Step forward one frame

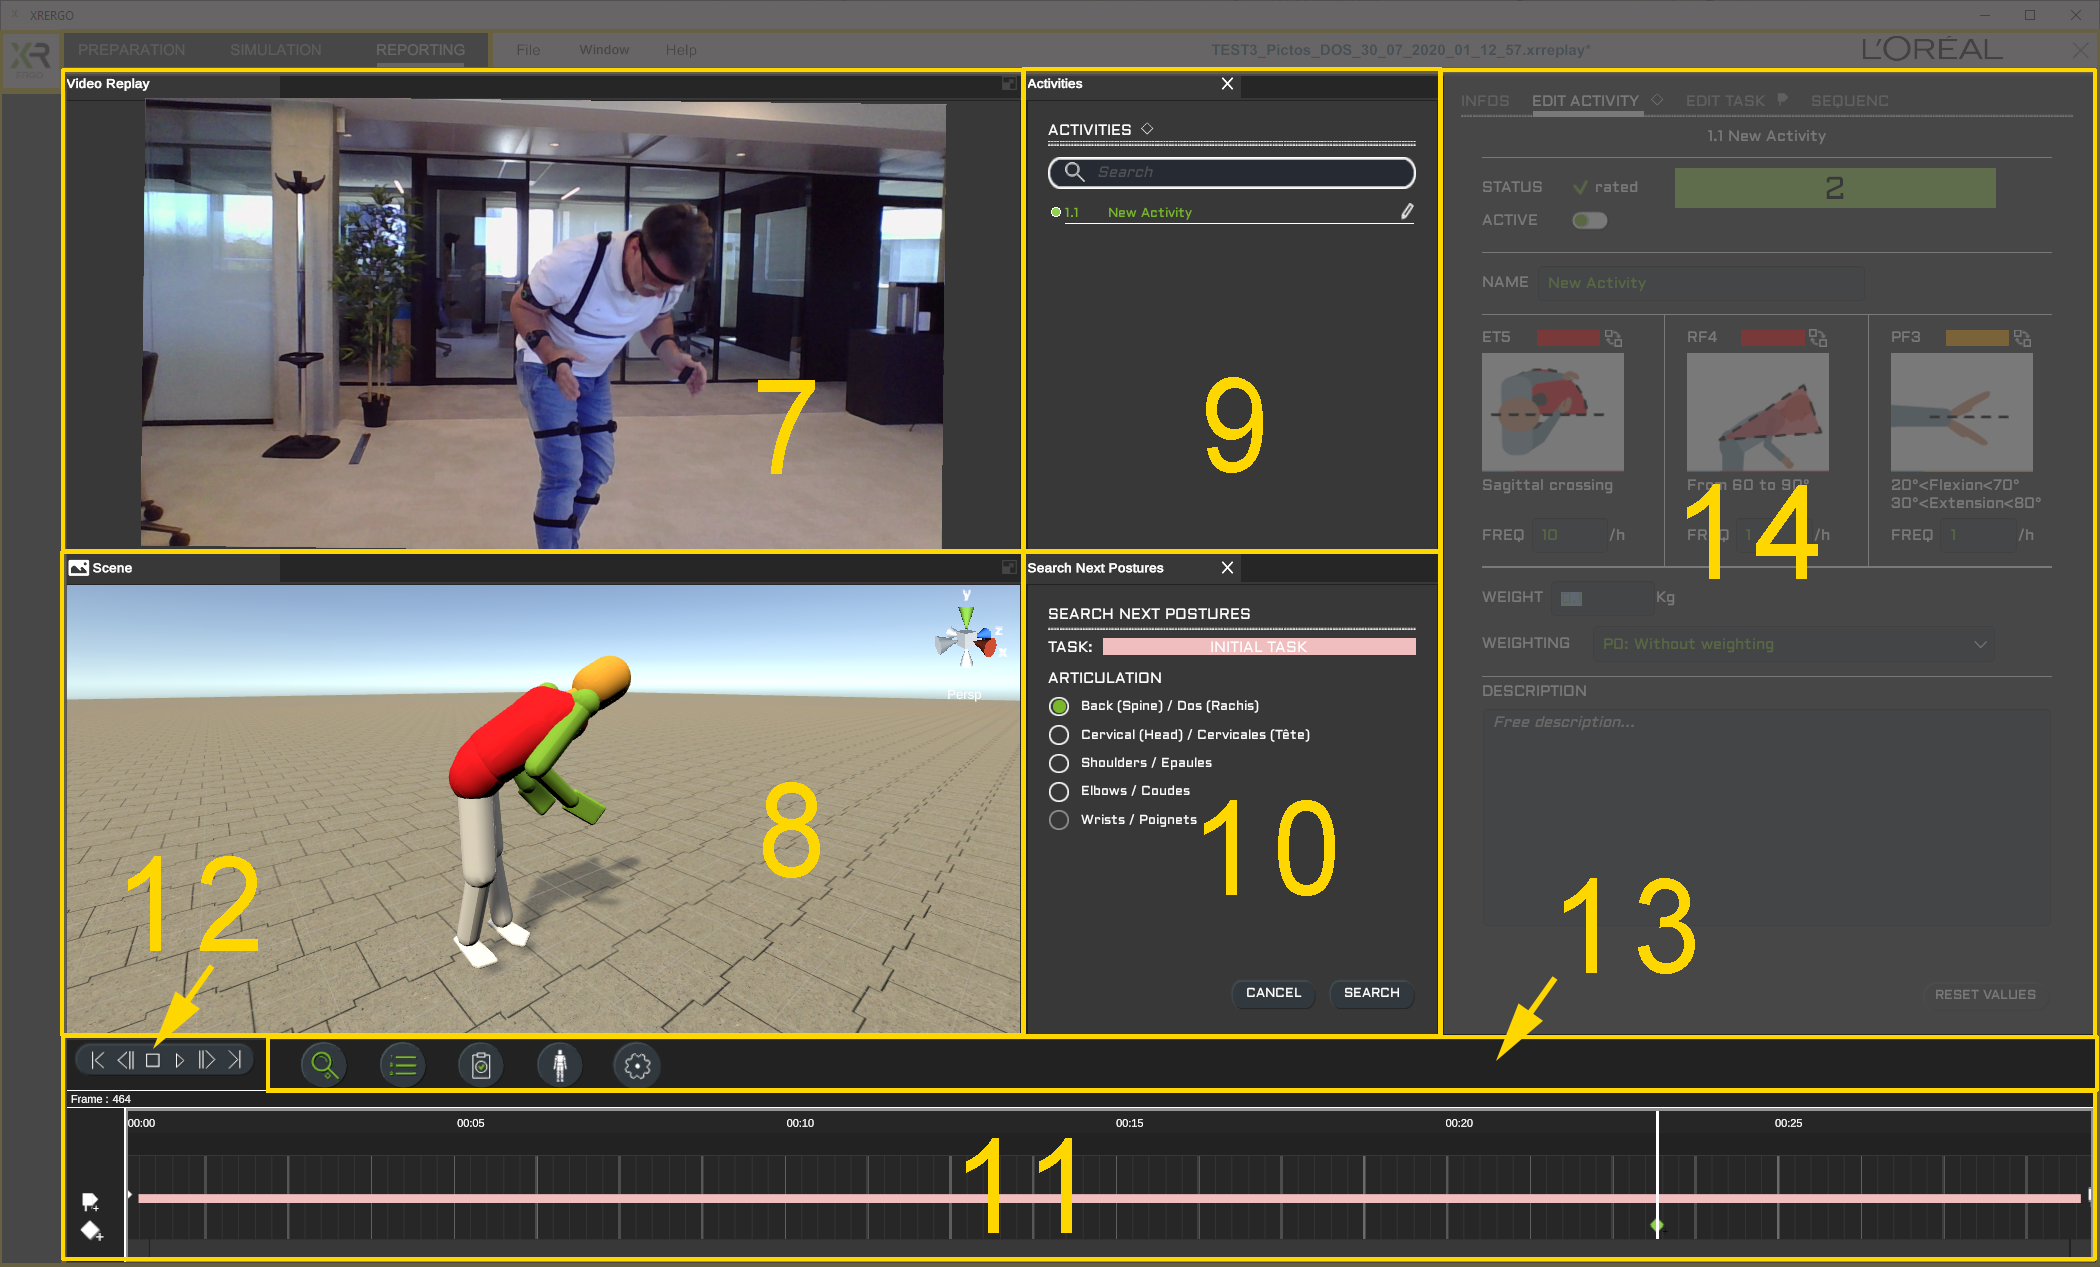(207, 1060)
